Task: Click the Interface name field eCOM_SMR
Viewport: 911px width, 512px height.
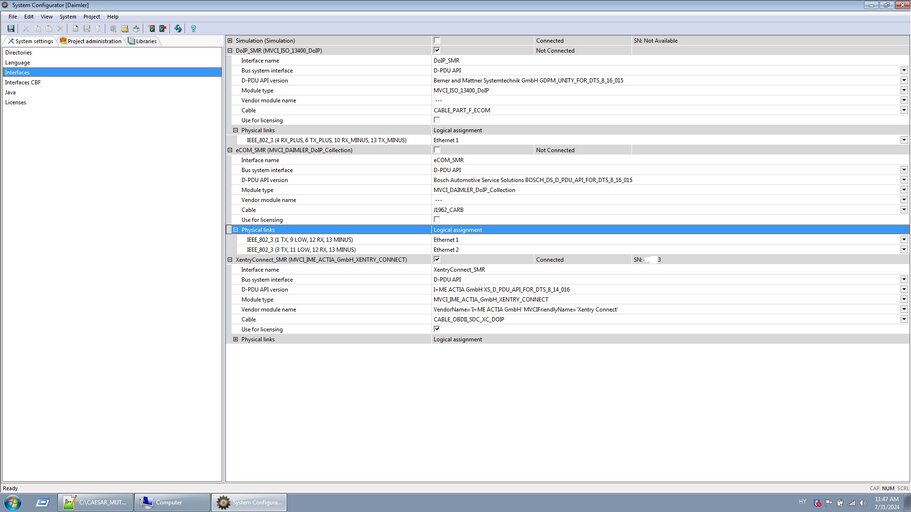Action: pos(670,160)
